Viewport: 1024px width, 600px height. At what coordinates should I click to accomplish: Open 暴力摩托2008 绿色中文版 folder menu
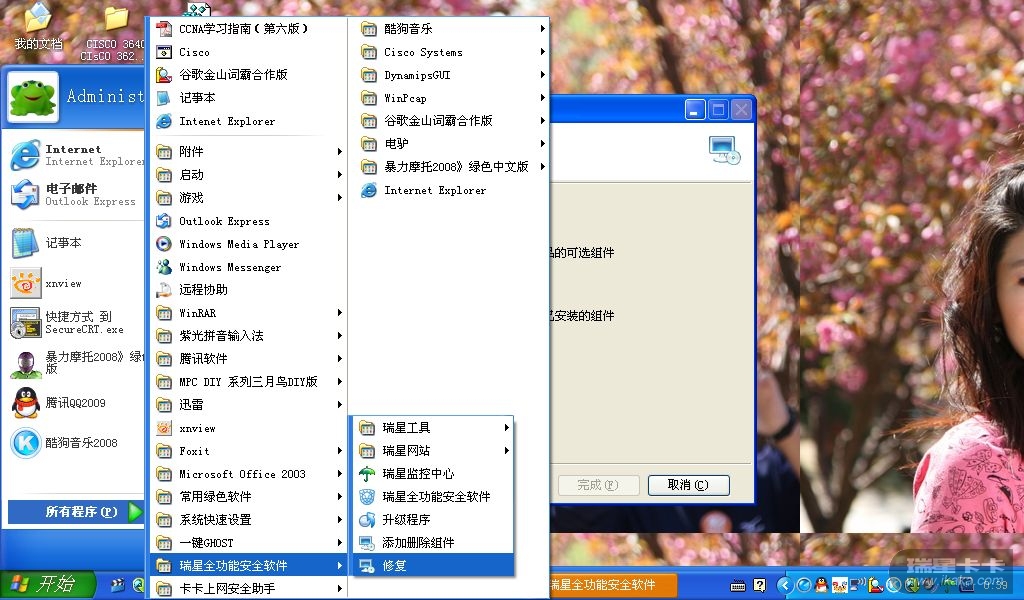click(451, 167)
